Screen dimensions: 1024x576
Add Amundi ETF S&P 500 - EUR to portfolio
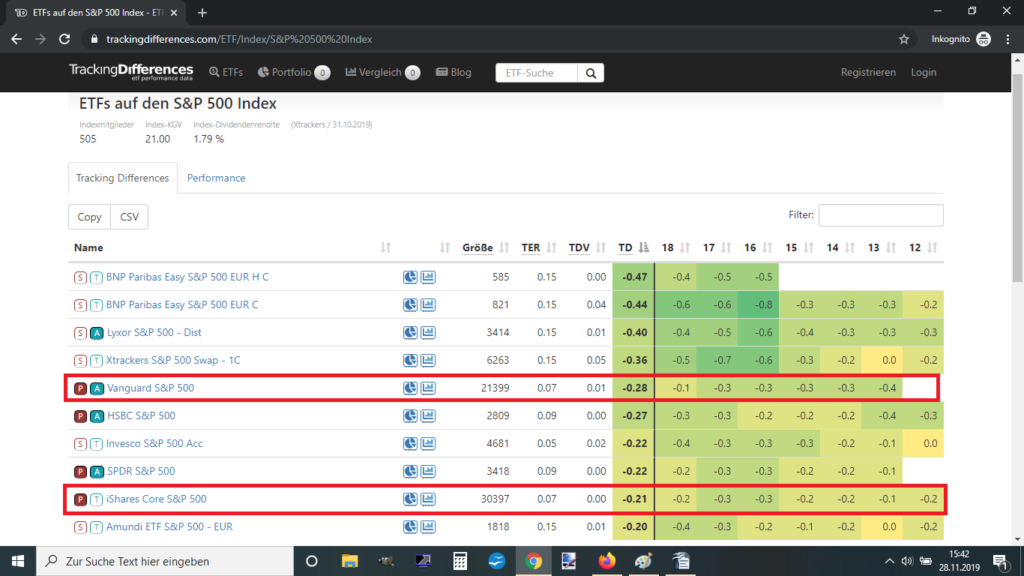point(409,526)
